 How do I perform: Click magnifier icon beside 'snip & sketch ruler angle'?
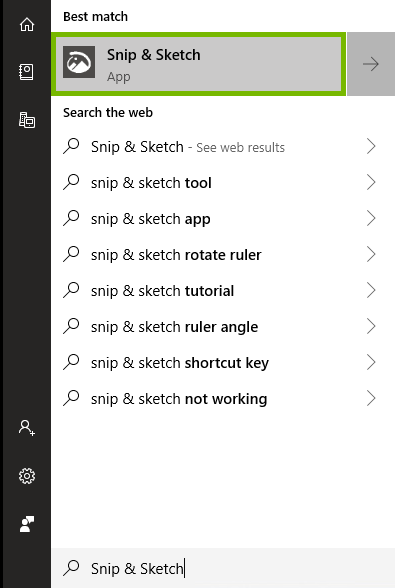tap(71, 326)
